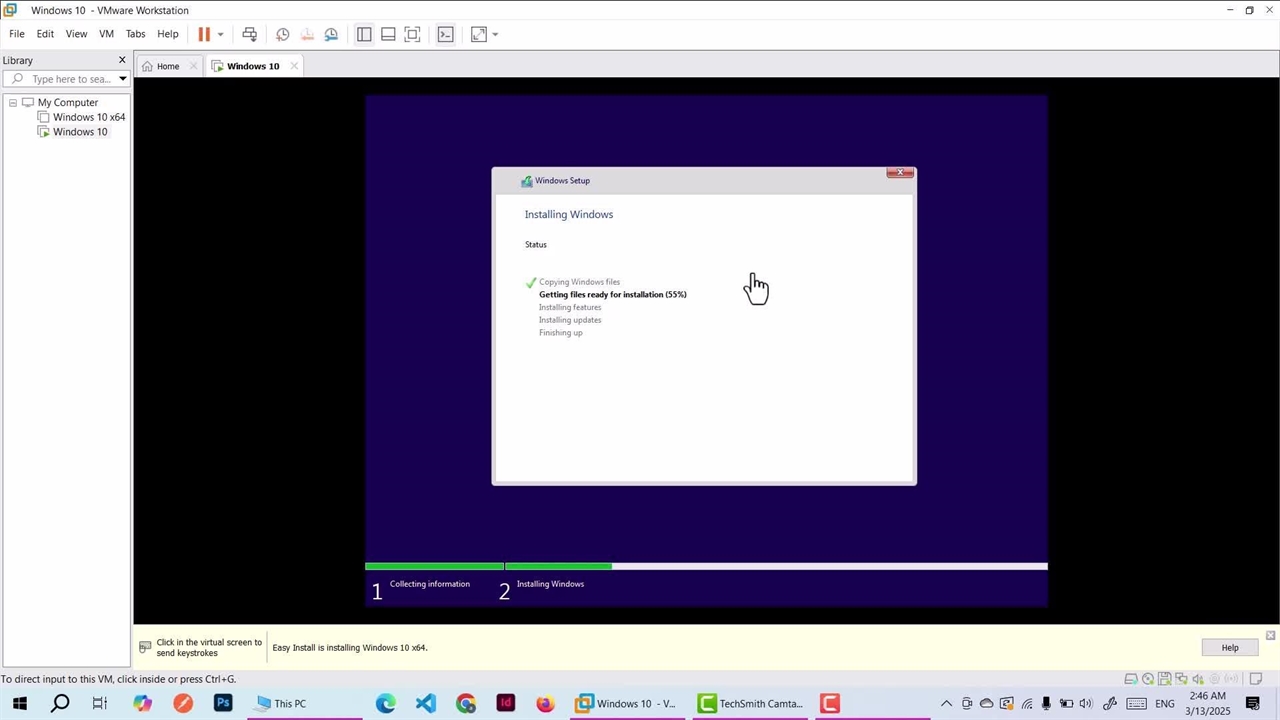The height and width of the screenshot is (720, 1280).
Task: Toggle the library sidebar panel visibility
Action: (x=364, y=34)
